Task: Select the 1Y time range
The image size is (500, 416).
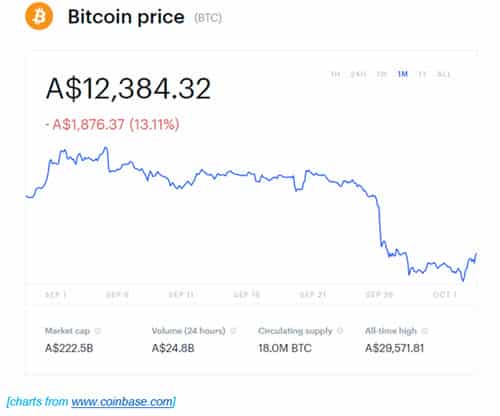Action: [422, 74]
